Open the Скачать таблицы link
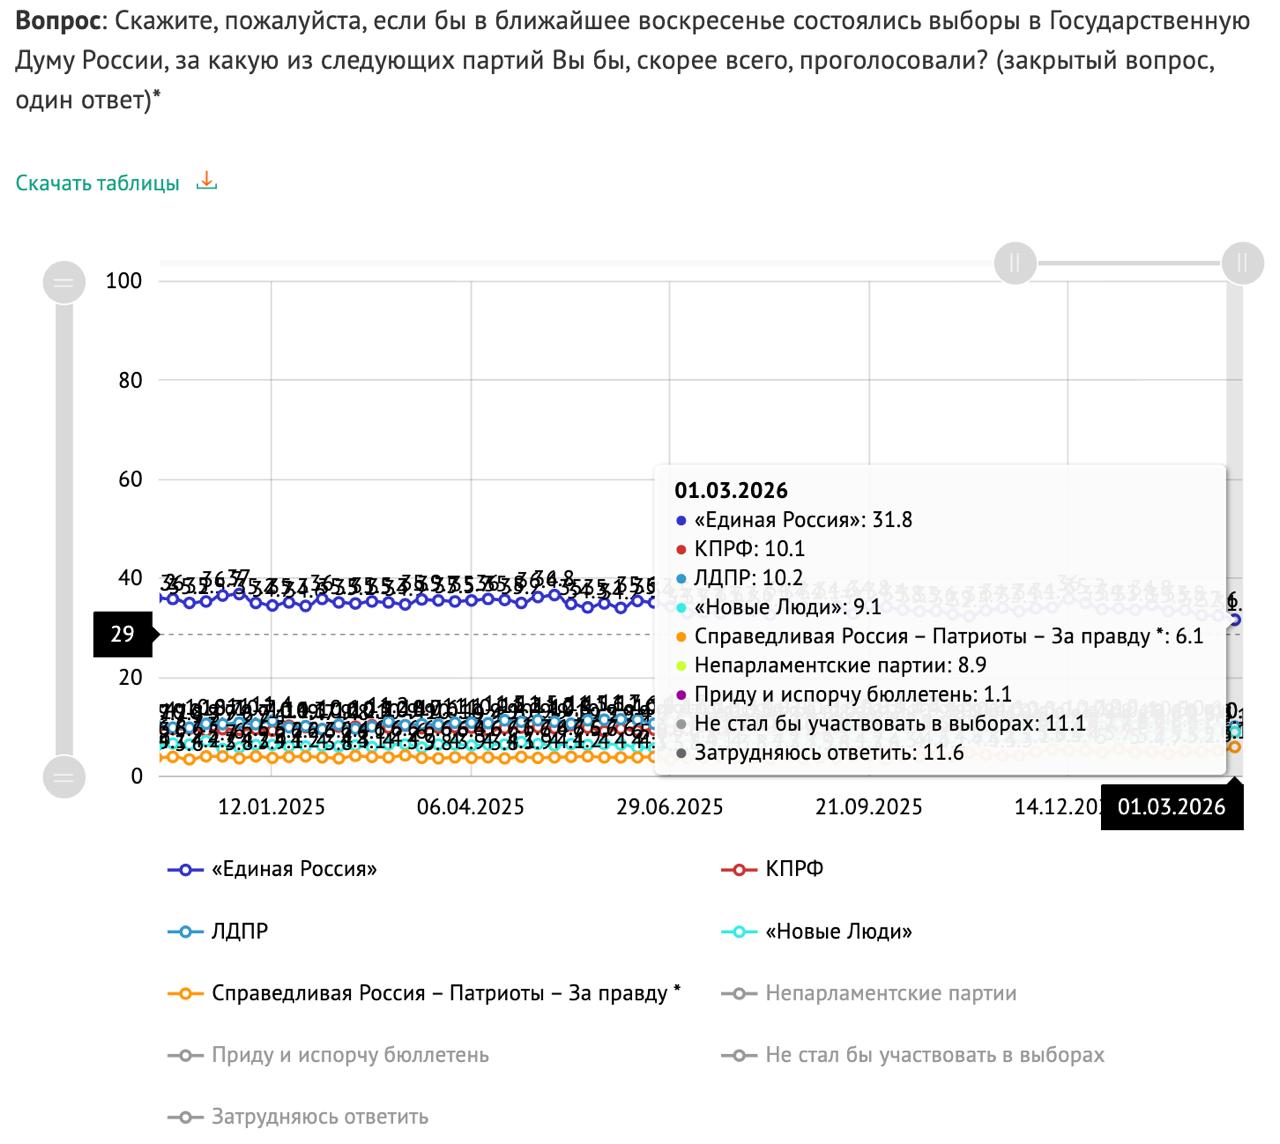This screenshot has height=1144, width=1280. (x=98, y=183)
